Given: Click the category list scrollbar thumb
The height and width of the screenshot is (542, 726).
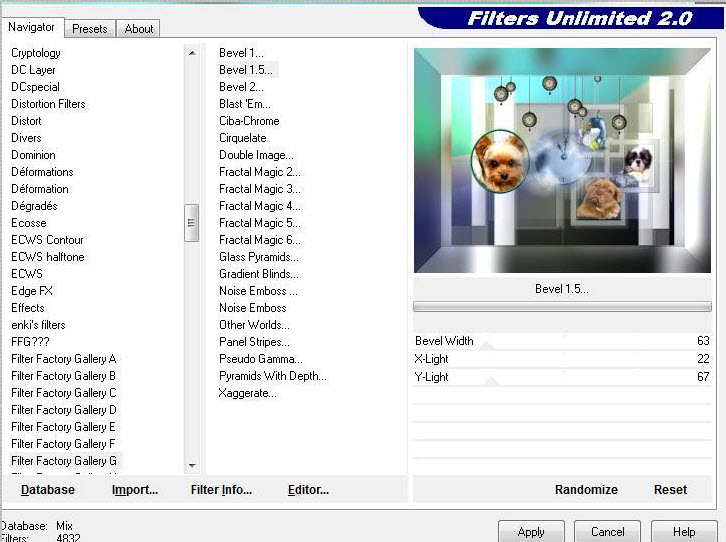Looking at the screenshot, I should coord(191,223).
